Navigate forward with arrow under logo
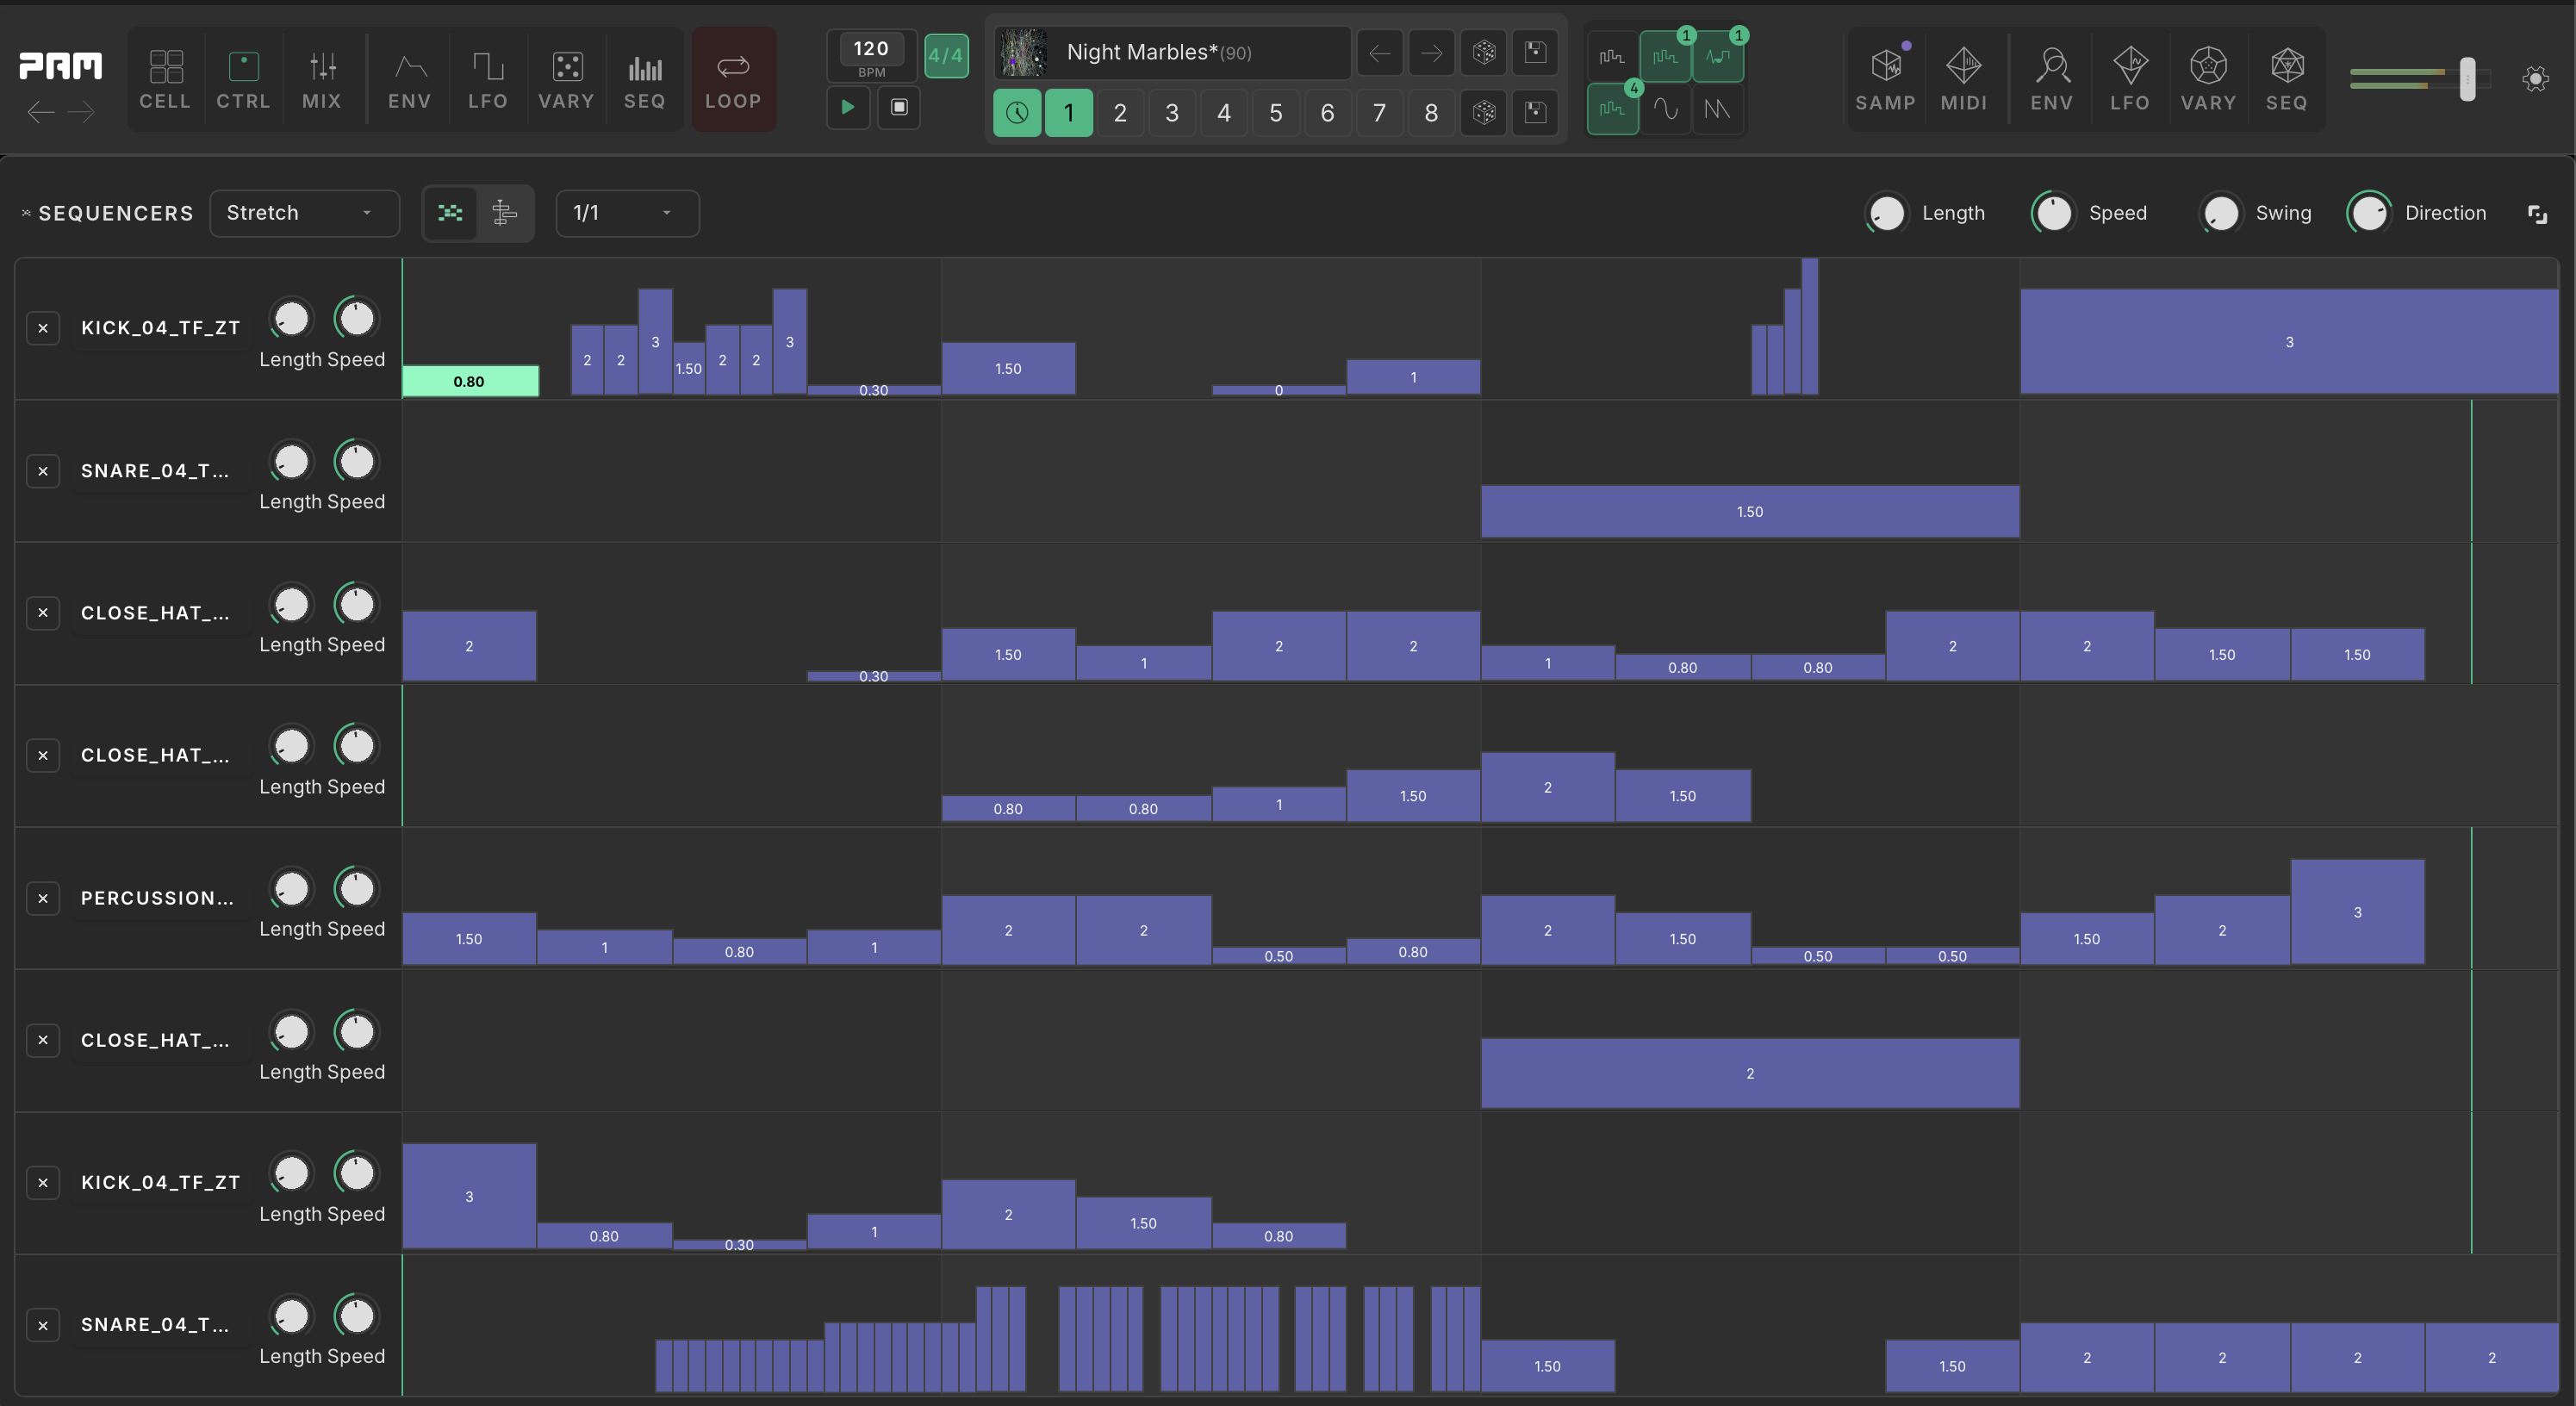This screenshot has width=2576, height=1406. coord(82,112)
